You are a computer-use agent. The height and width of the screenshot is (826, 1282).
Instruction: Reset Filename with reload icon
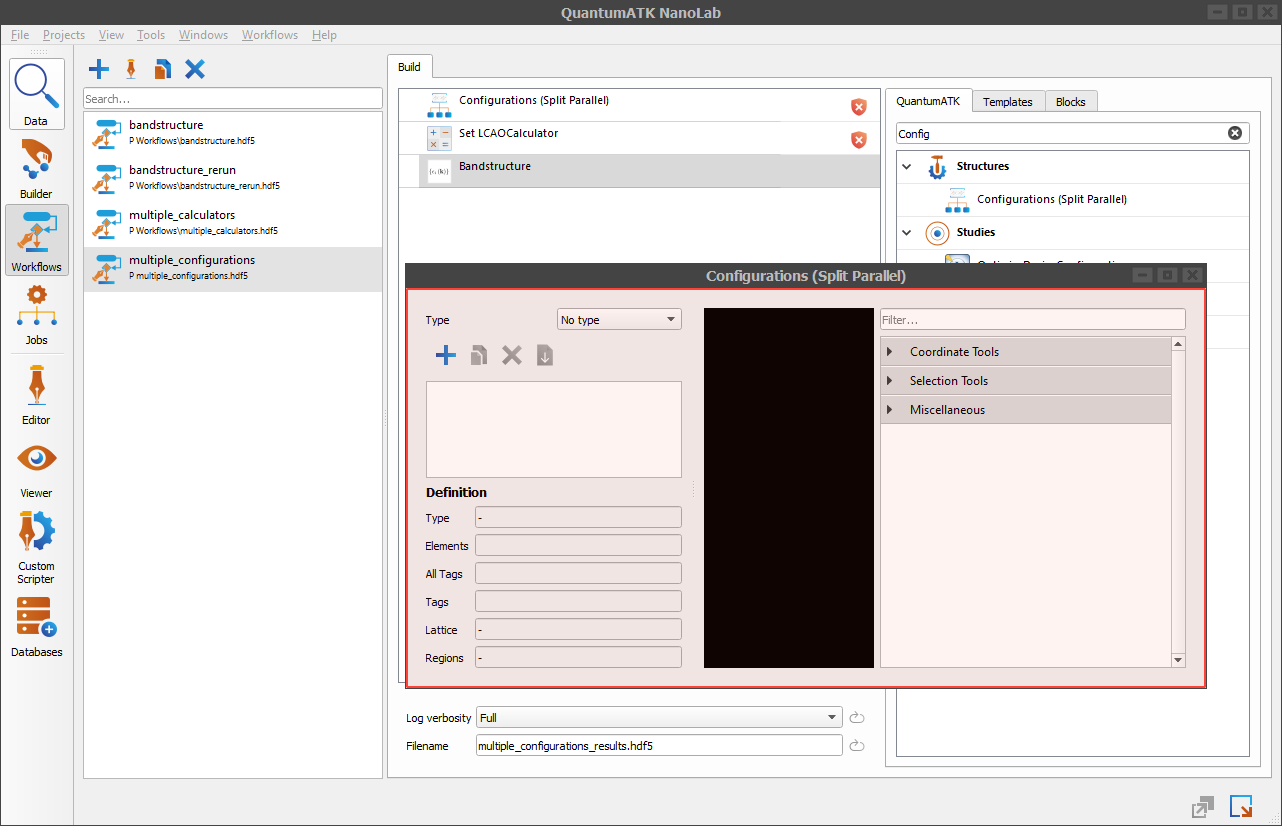[x=856, y=746]
